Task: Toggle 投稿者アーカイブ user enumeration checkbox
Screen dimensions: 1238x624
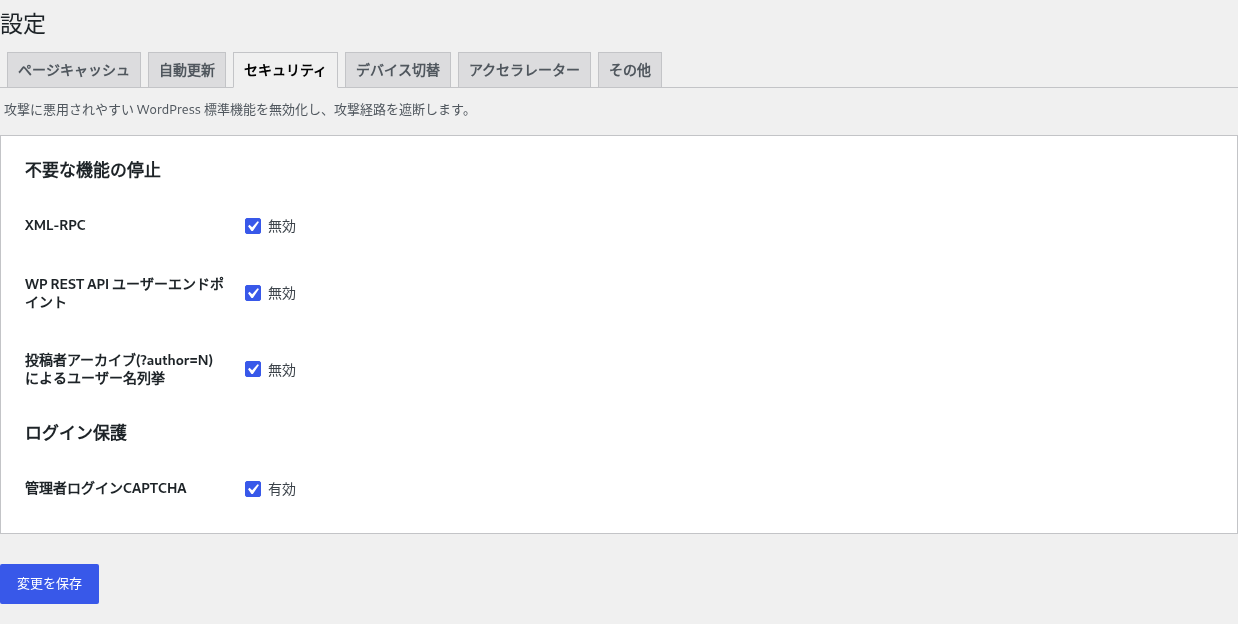Action: tap(253, 369)
